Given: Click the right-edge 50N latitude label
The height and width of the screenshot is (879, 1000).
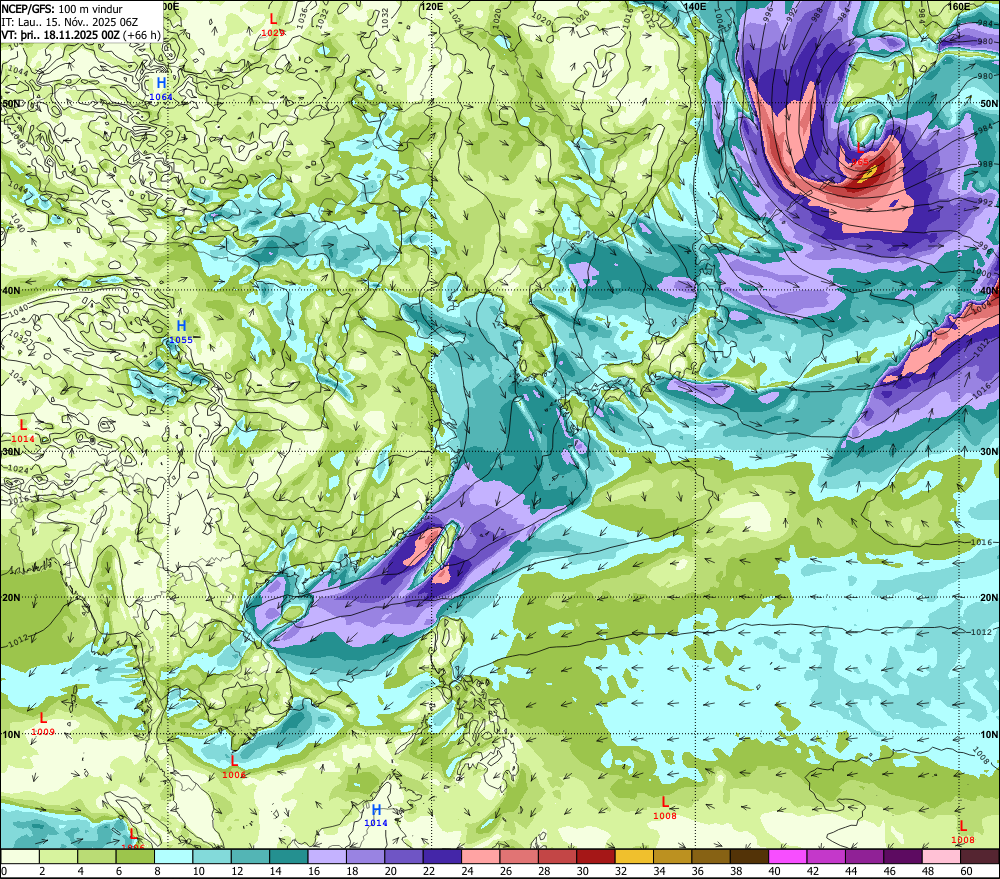Looking at the screenshot, I should coord(989,103).
